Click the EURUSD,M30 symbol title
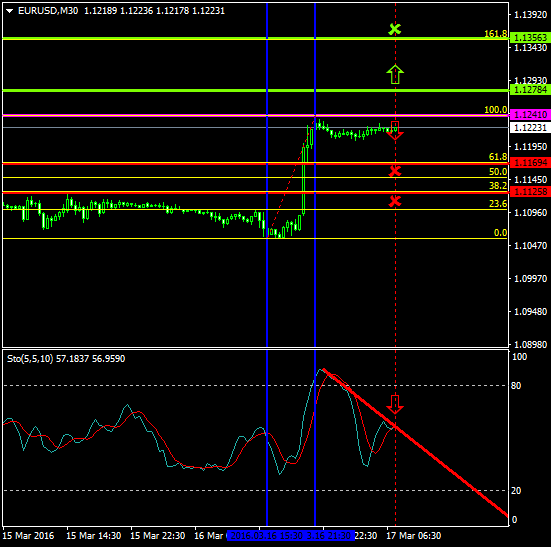 (x=48, y=11)
